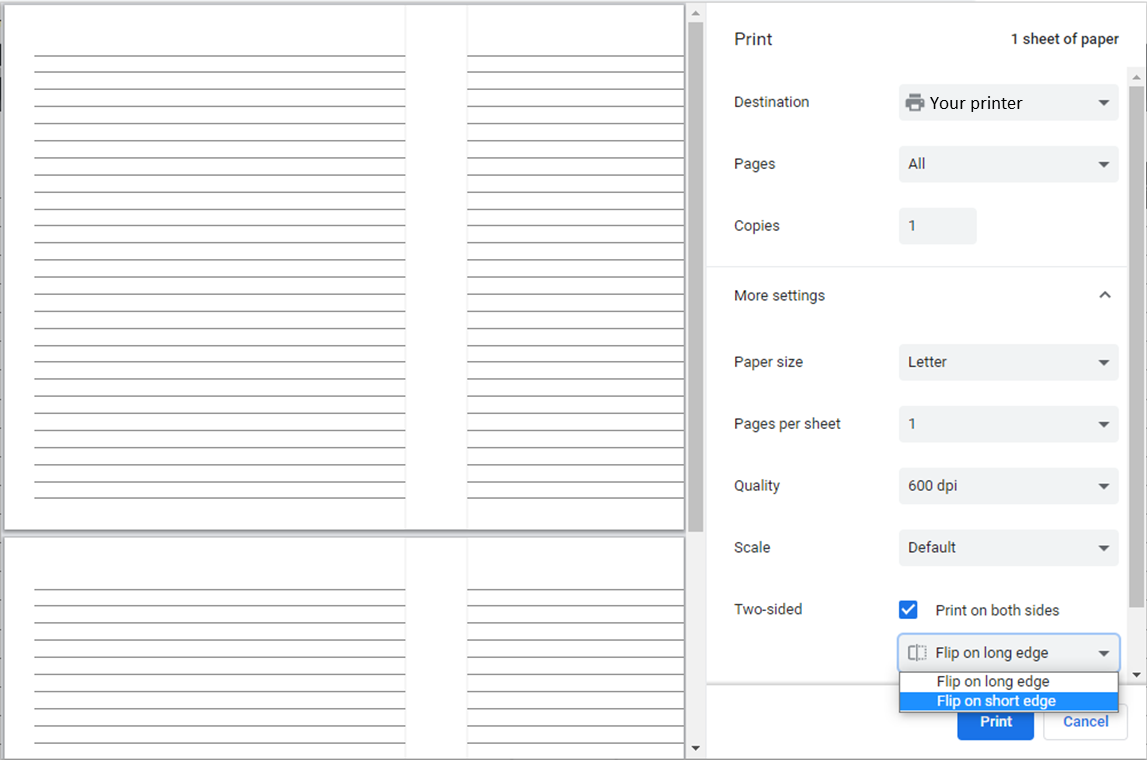
Task: Click the printer icon in Destination field
Action: (914, 103)
